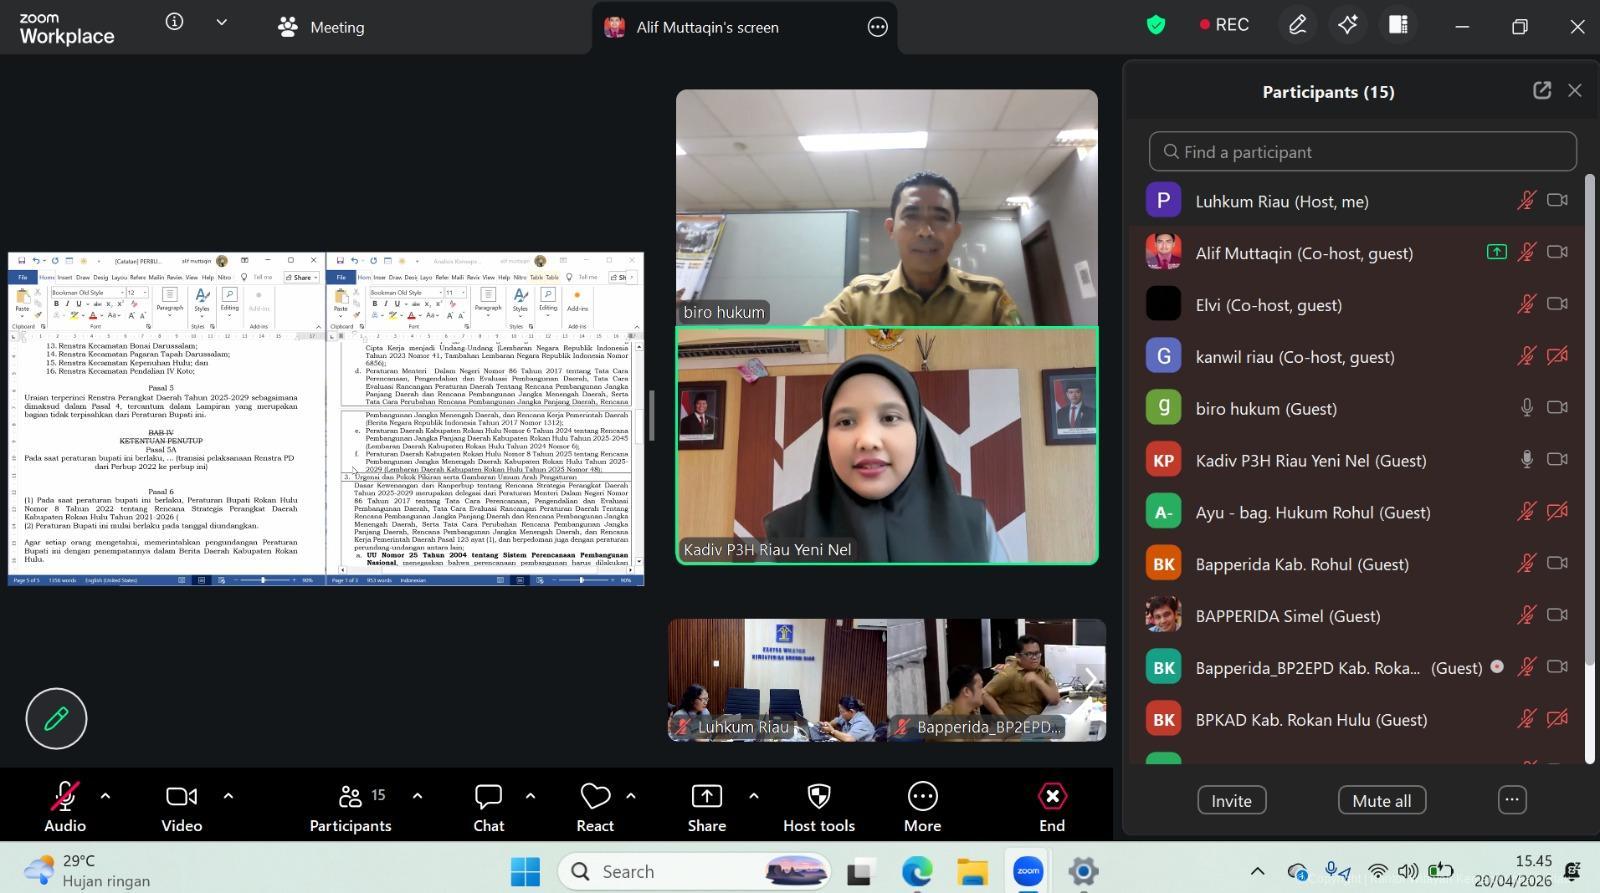Toggle camera using the Video button
Screen dimensions: 1600x893
[182, 807]
